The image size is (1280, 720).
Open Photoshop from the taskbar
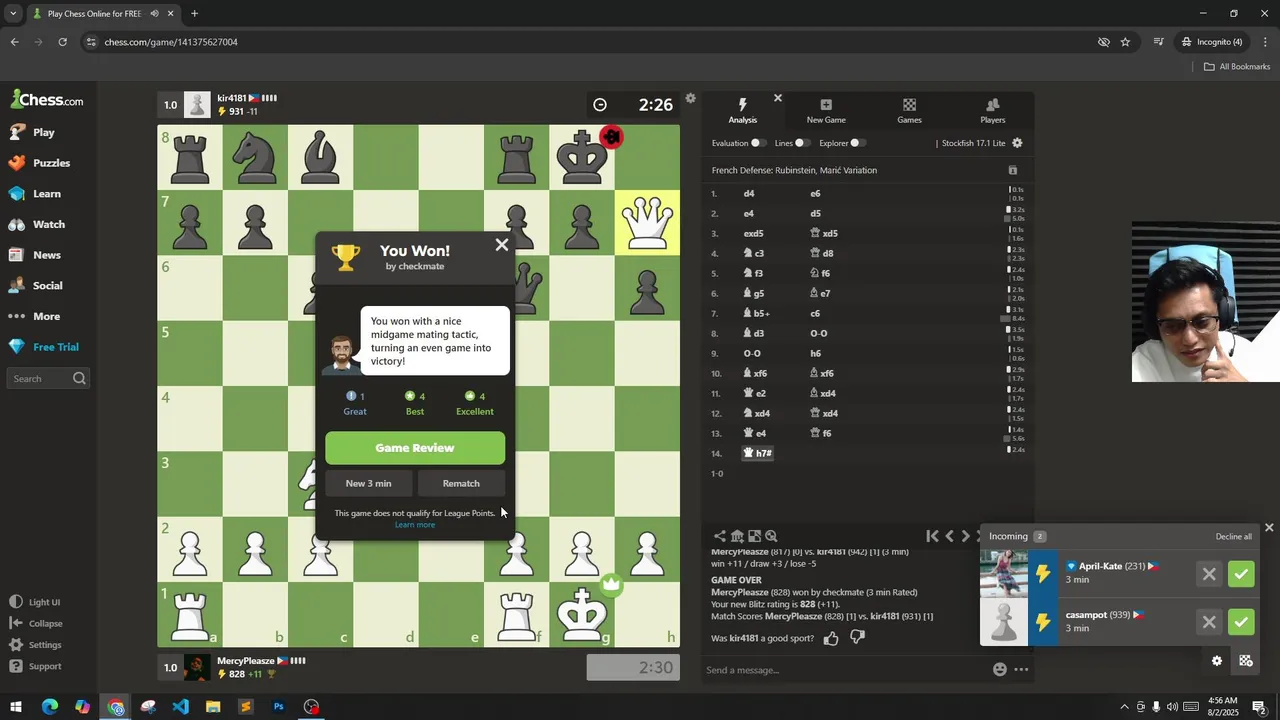pos(279,707)
